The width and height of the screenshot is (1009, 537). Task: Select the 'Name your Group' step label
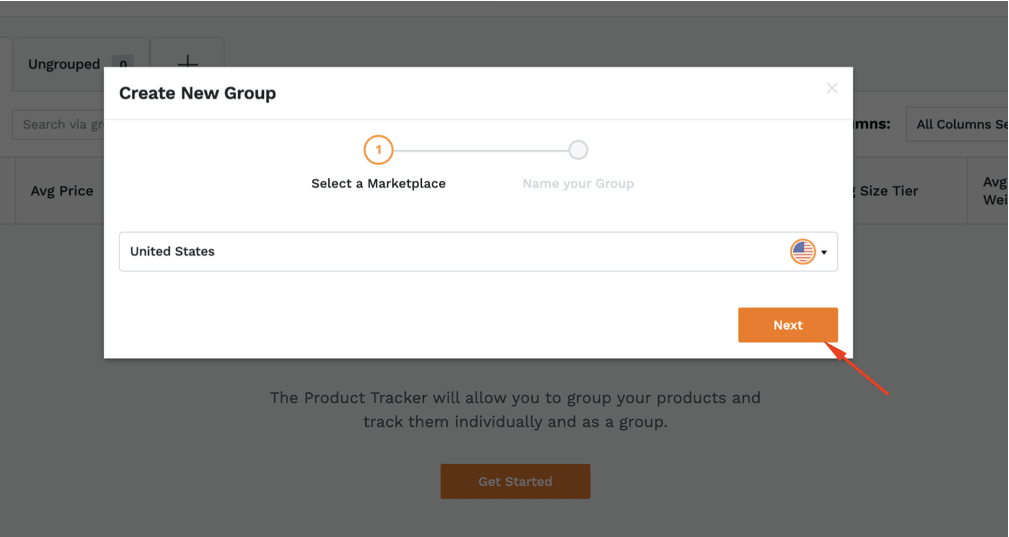pyautogui.click(x=578, y=183)
